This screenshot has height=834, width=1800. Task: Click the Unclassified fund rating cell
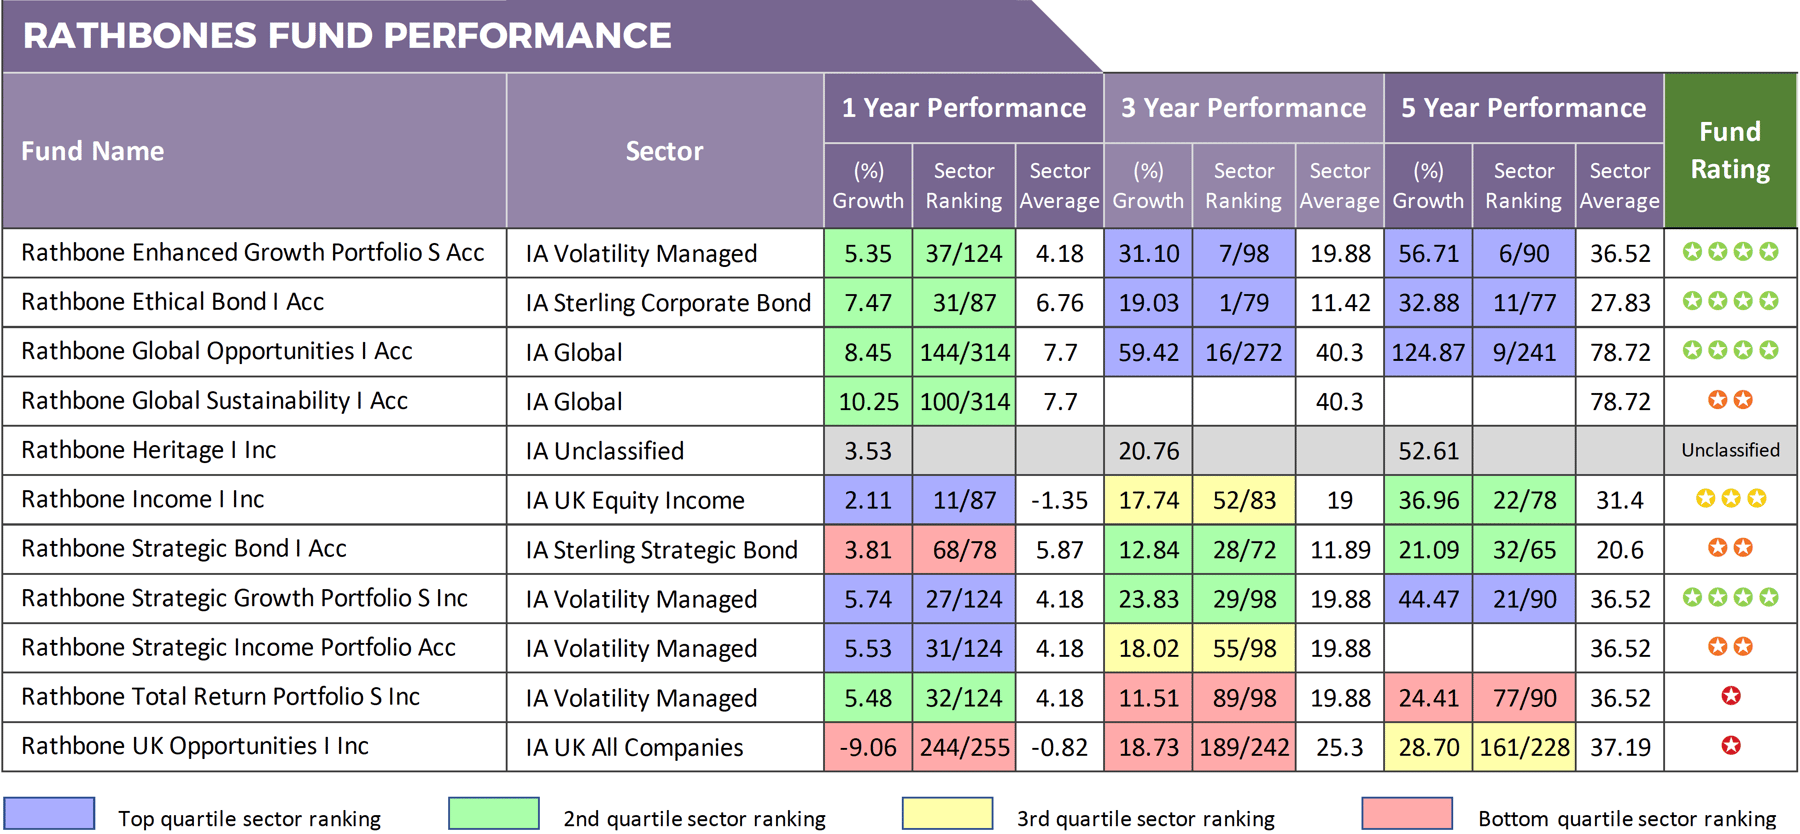point(1730,450)
